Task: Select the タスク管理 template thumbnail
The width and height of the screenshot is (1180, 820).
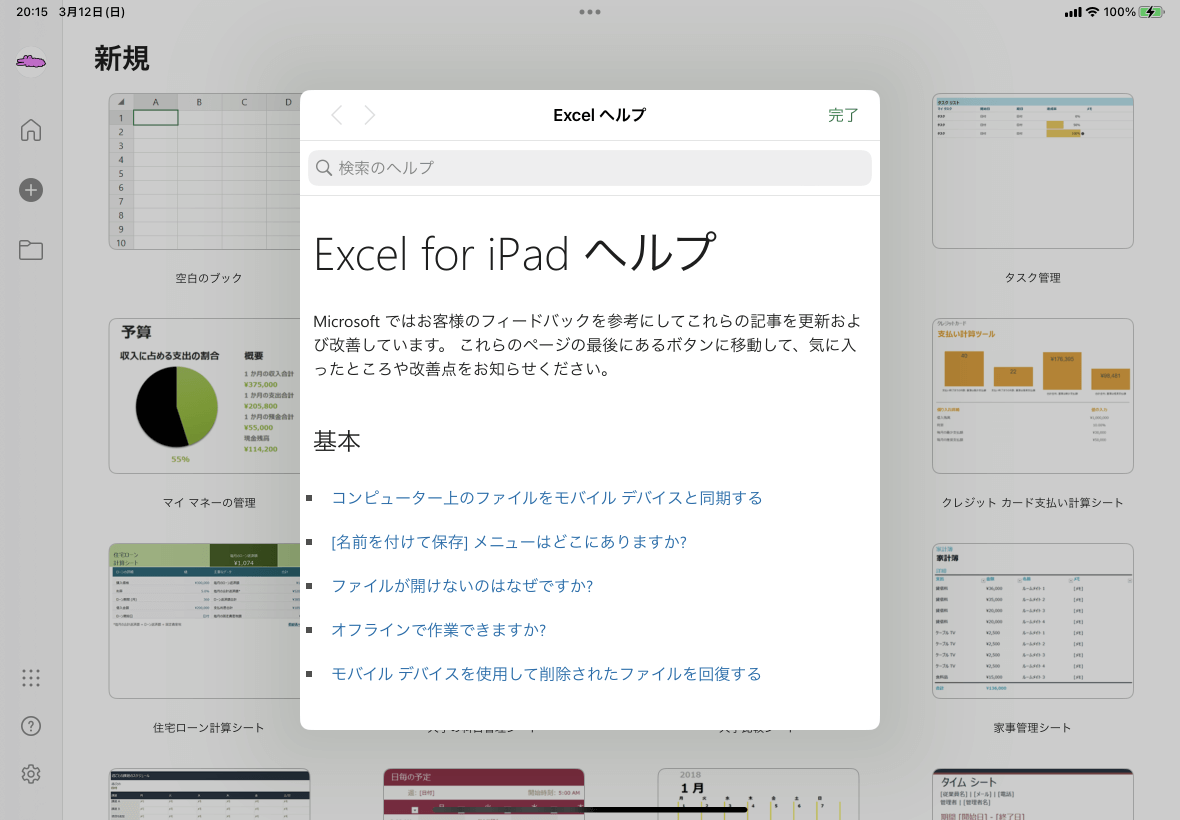Action: (1032, 172)
